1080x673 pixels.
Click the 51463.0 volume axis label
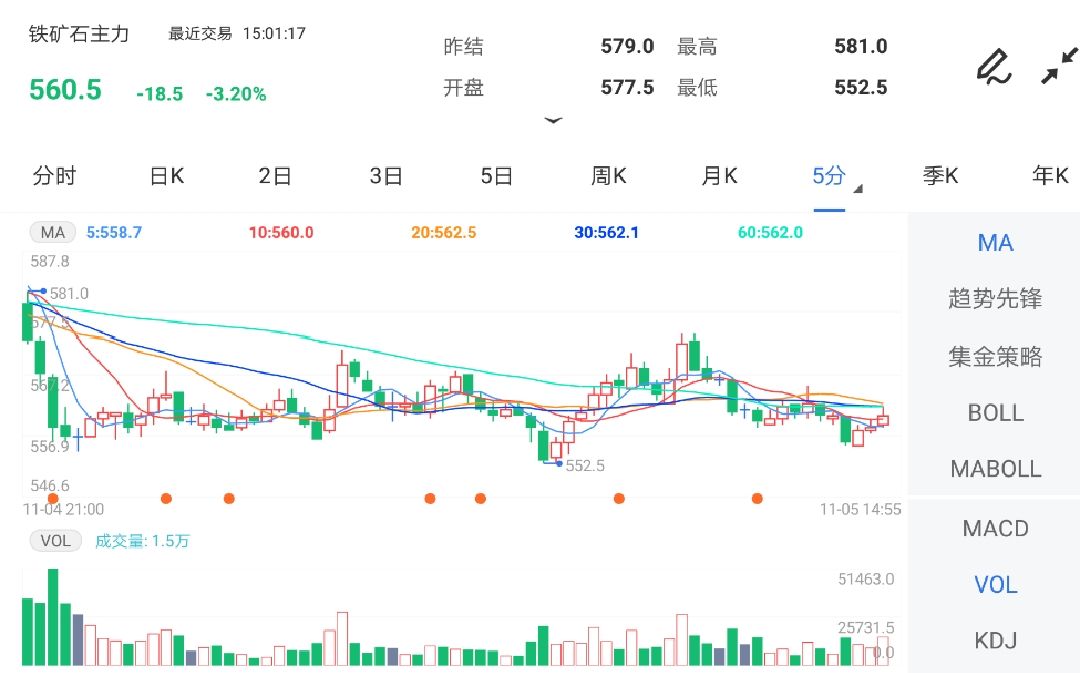pyautogui.click(x=866, y=579)
